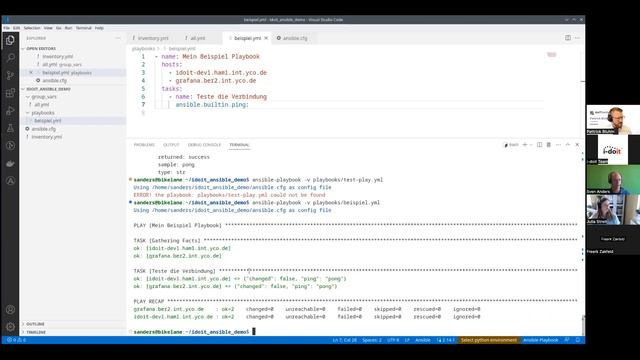Screen dimensions: 640x360
Task: Split the terminal panel
Action: [x=540, y=144]
